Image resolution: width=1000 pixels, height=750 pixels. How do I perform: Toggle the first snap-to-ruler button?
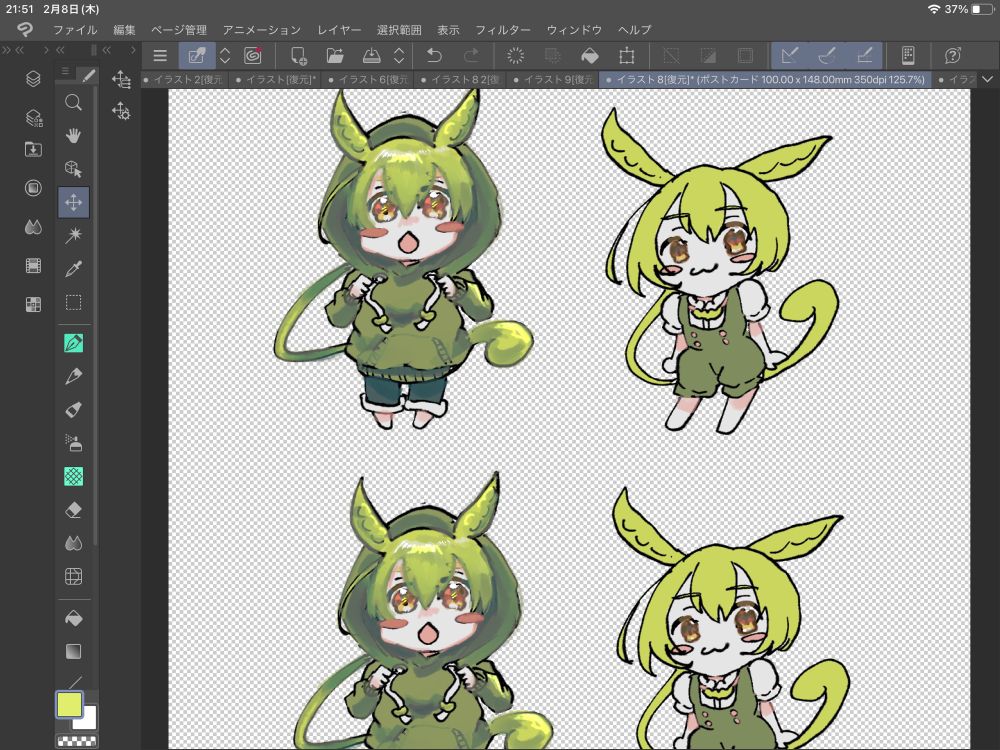pos(790,56)
